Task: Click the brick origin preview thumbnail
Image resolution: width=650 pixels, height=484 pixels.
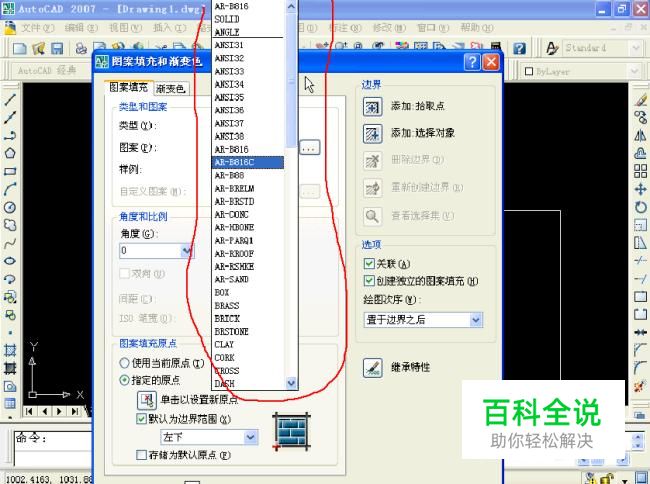Action: pos(292,431)
